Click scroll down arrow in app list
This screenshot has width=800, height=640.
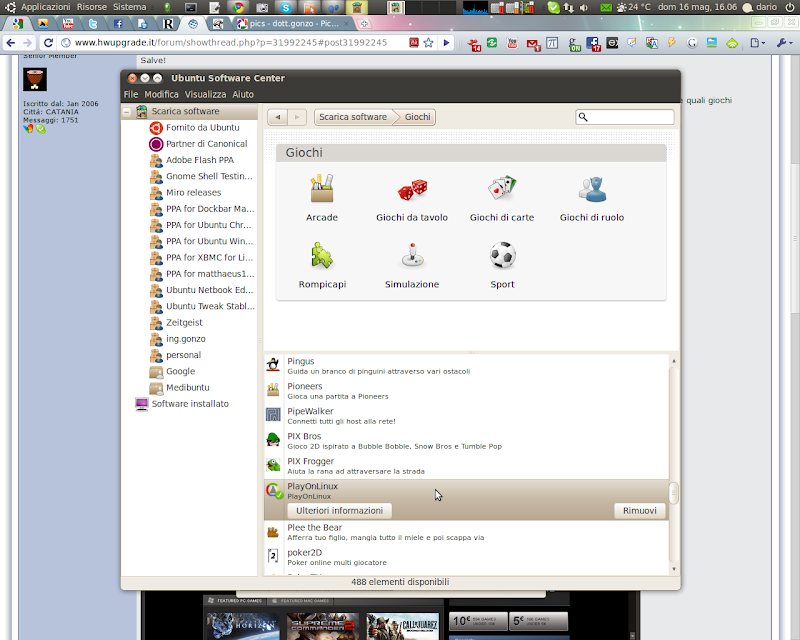pyautogui.click(x=674, y=569)
